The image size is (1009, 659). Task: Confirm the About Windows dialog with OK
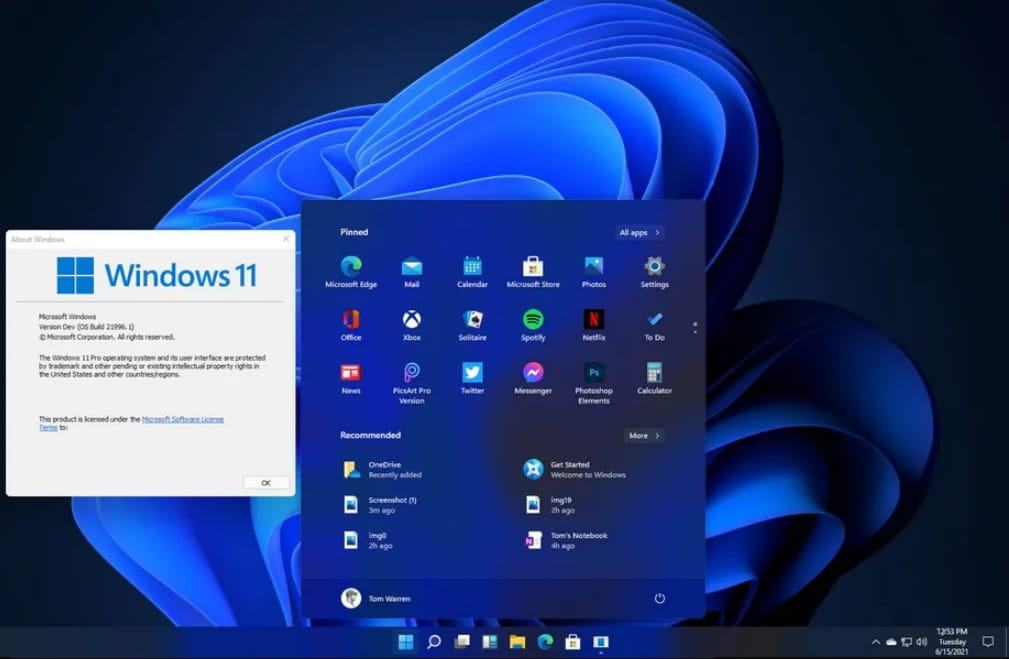(265, 481)
